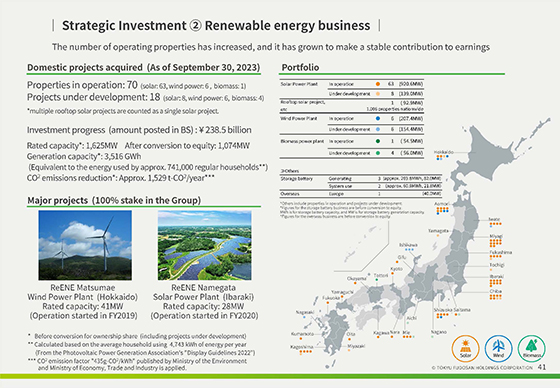Click the orange Solar legend icon

(x=465, y=348)
